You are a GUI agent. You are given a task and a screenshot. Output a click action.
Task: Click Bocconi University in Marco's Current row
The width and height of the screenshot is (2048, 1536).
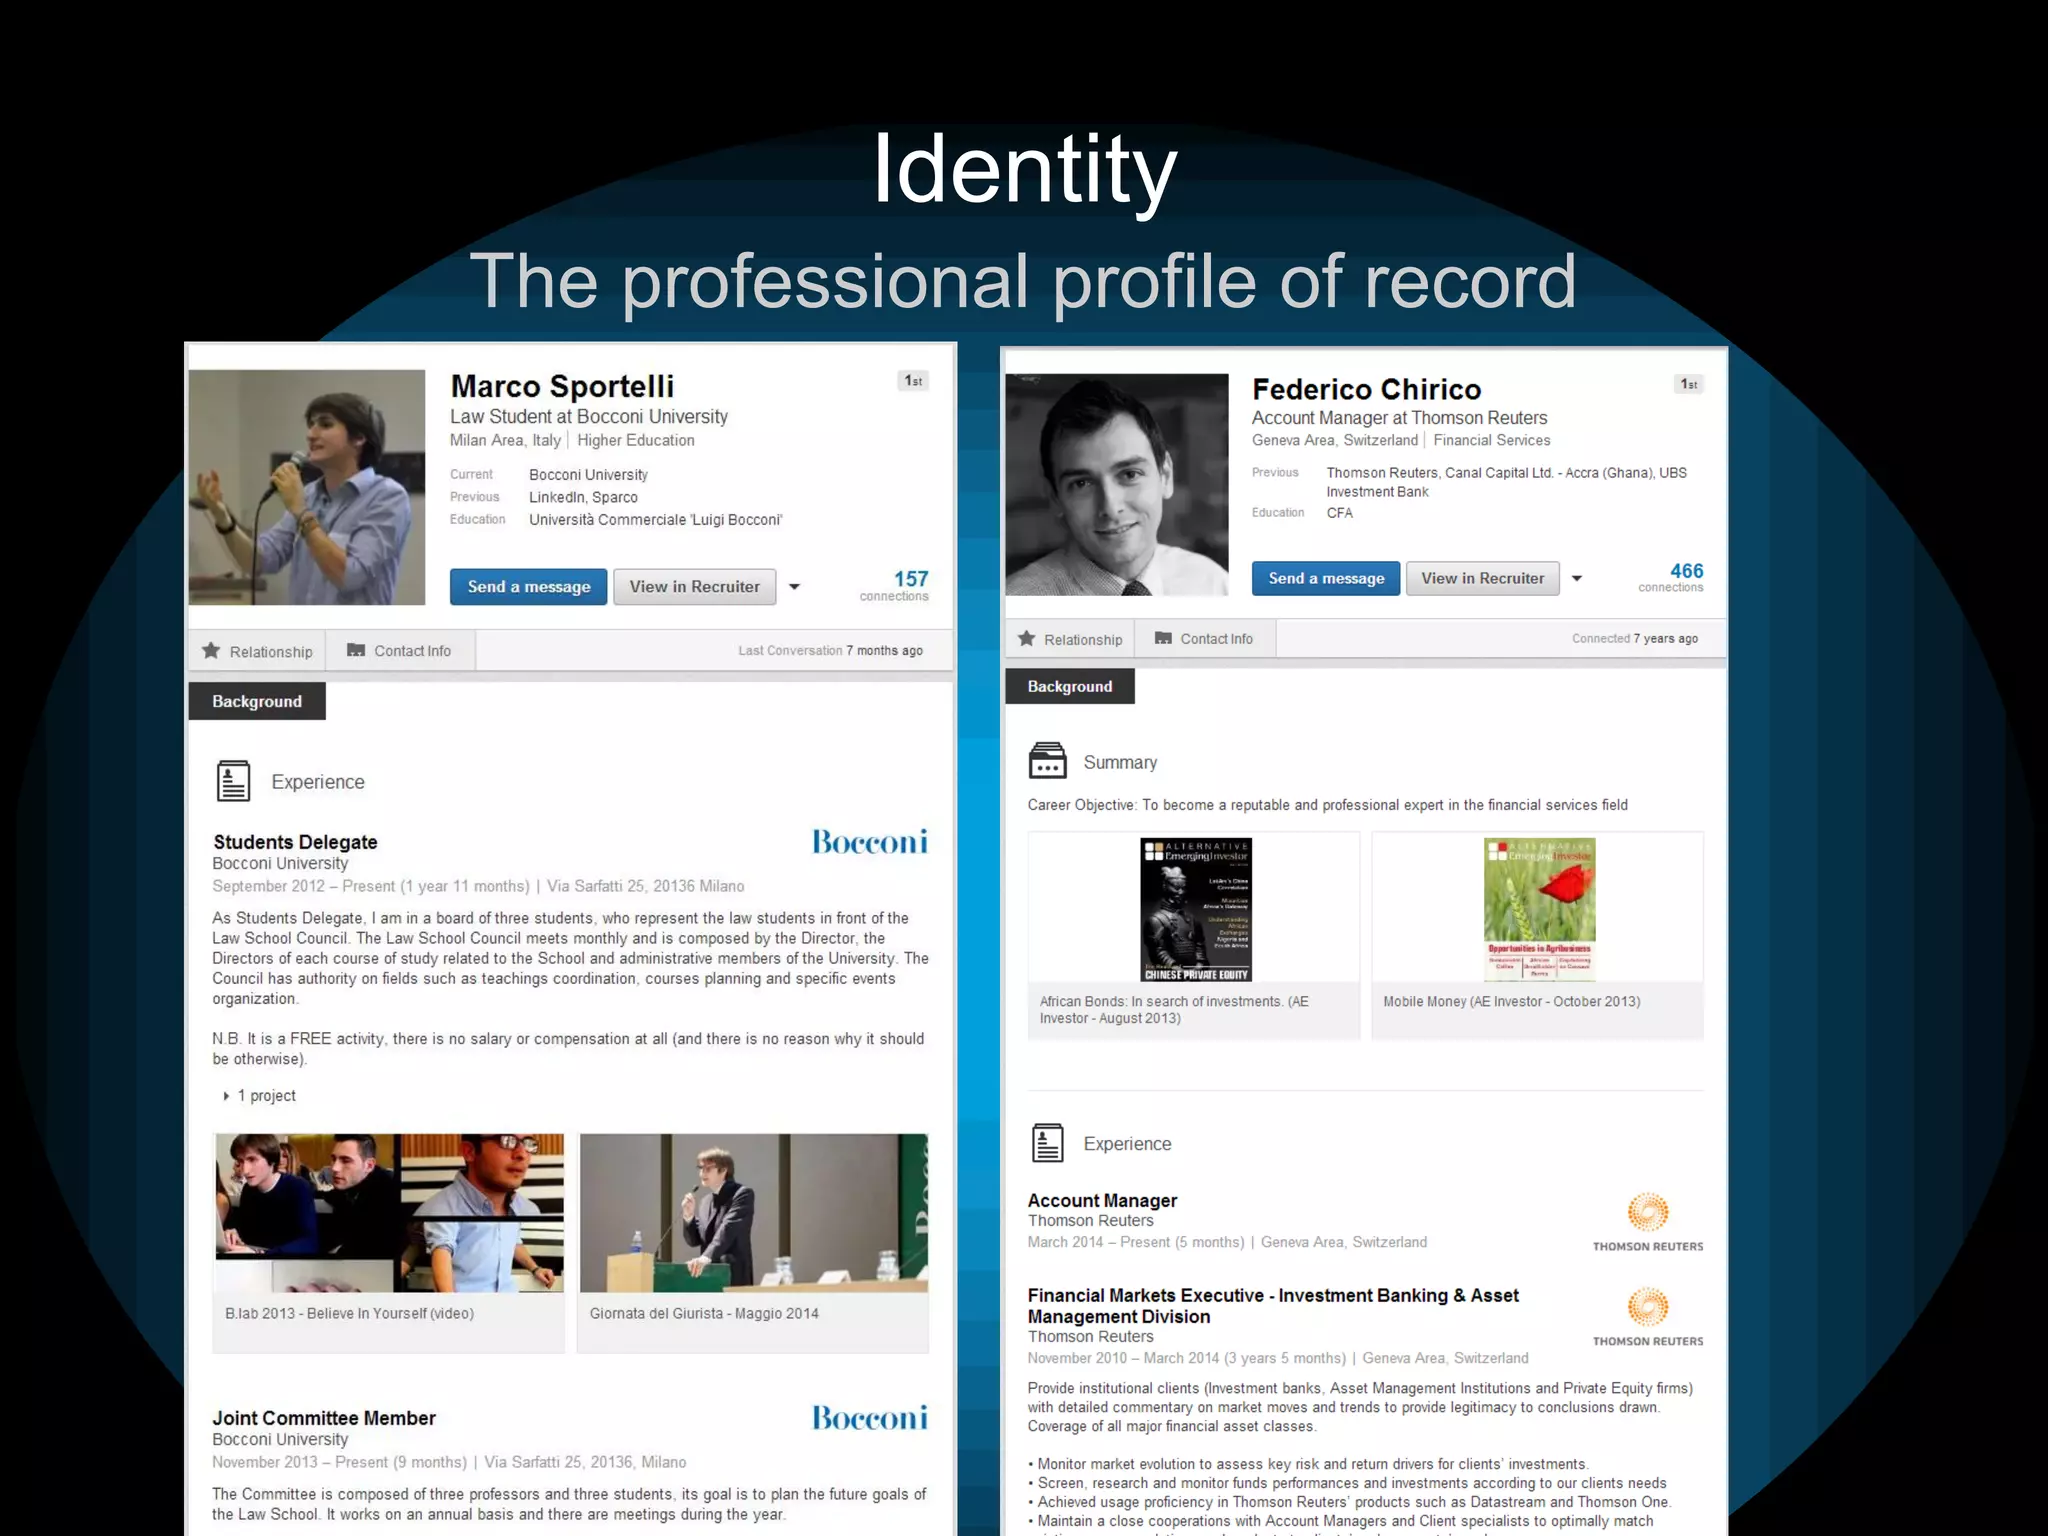(x=588, y=475)
